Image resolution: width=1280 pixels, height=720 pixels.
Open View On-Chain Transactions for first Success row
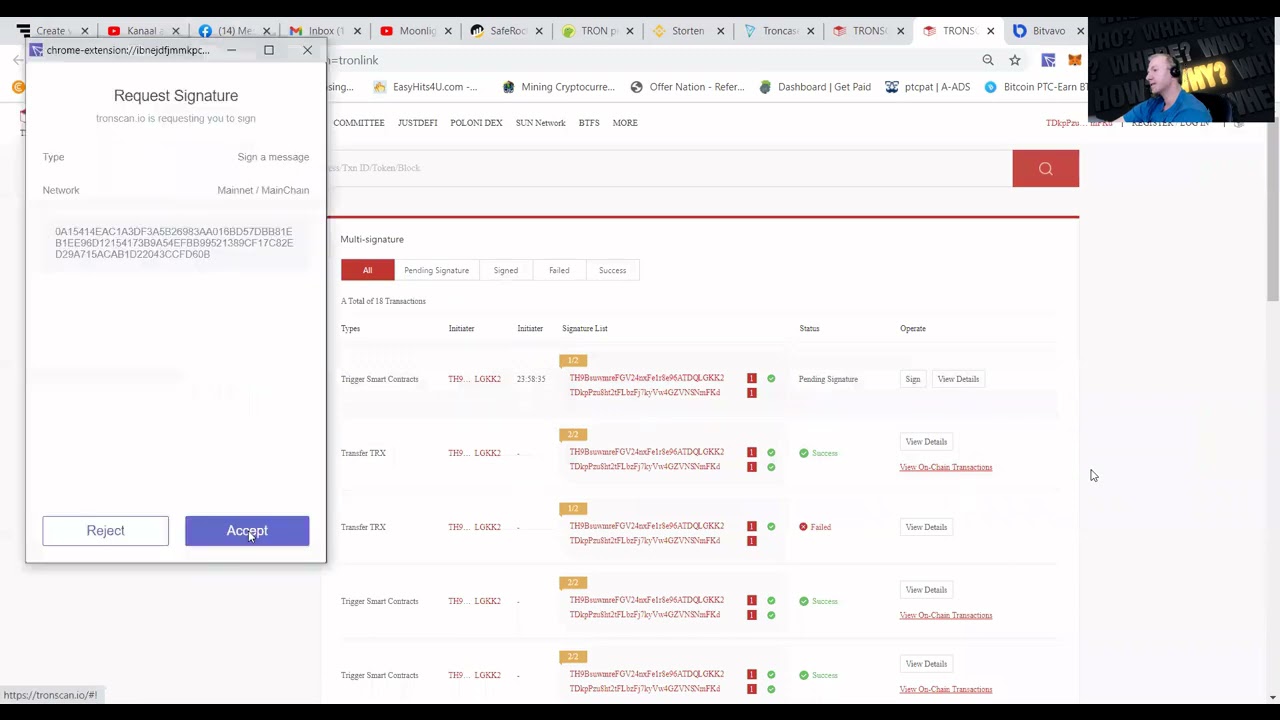[946, 467]
